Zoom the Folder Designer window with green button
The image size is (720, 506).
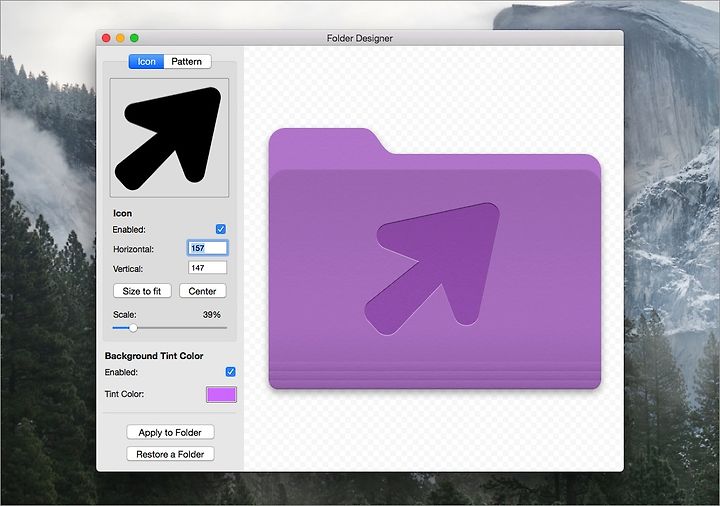135,38
